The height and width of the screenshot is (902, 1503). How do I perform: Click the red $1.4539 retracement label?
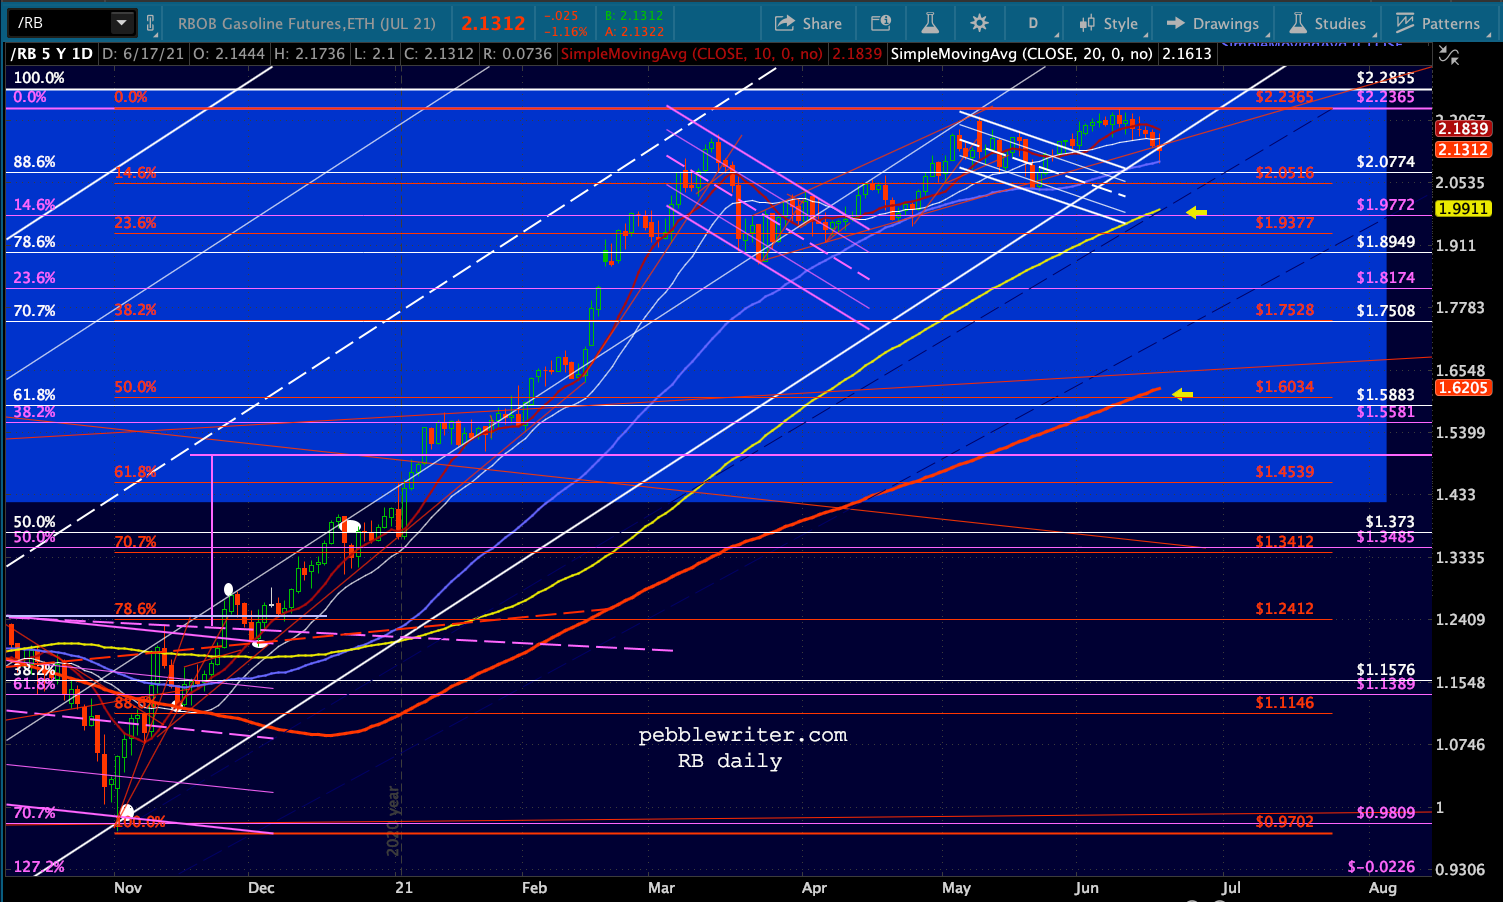(1285, 471)
